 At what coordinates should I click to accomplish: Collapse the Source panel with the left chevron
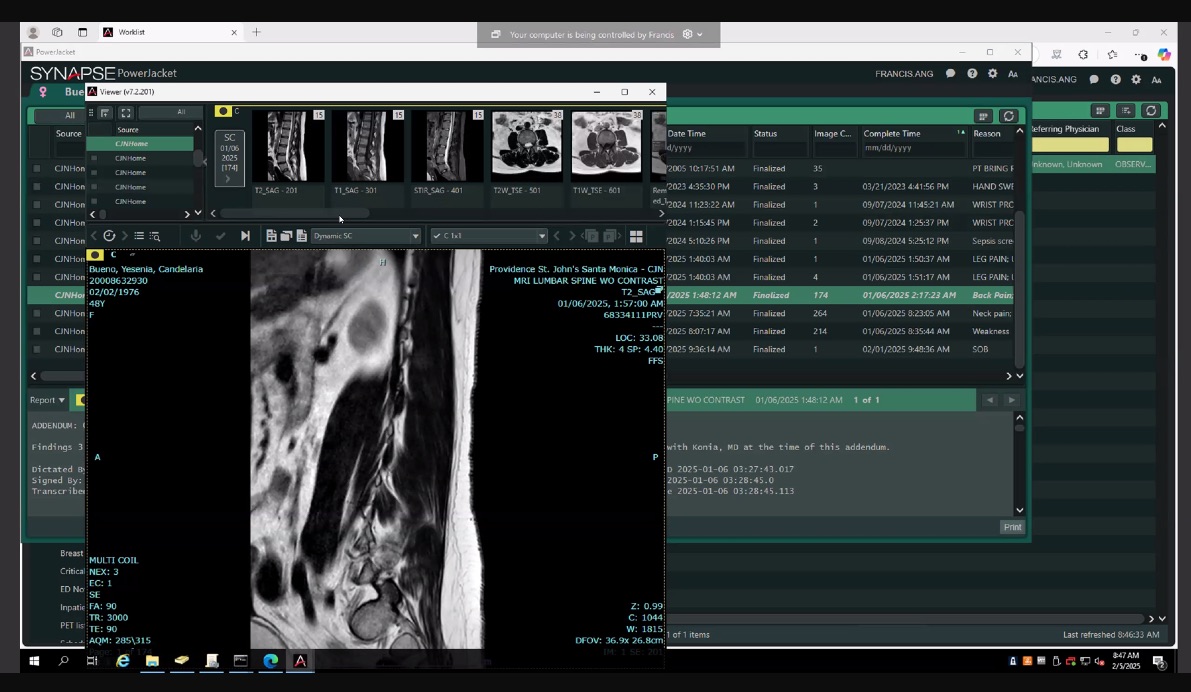click(x=204, y=162)
